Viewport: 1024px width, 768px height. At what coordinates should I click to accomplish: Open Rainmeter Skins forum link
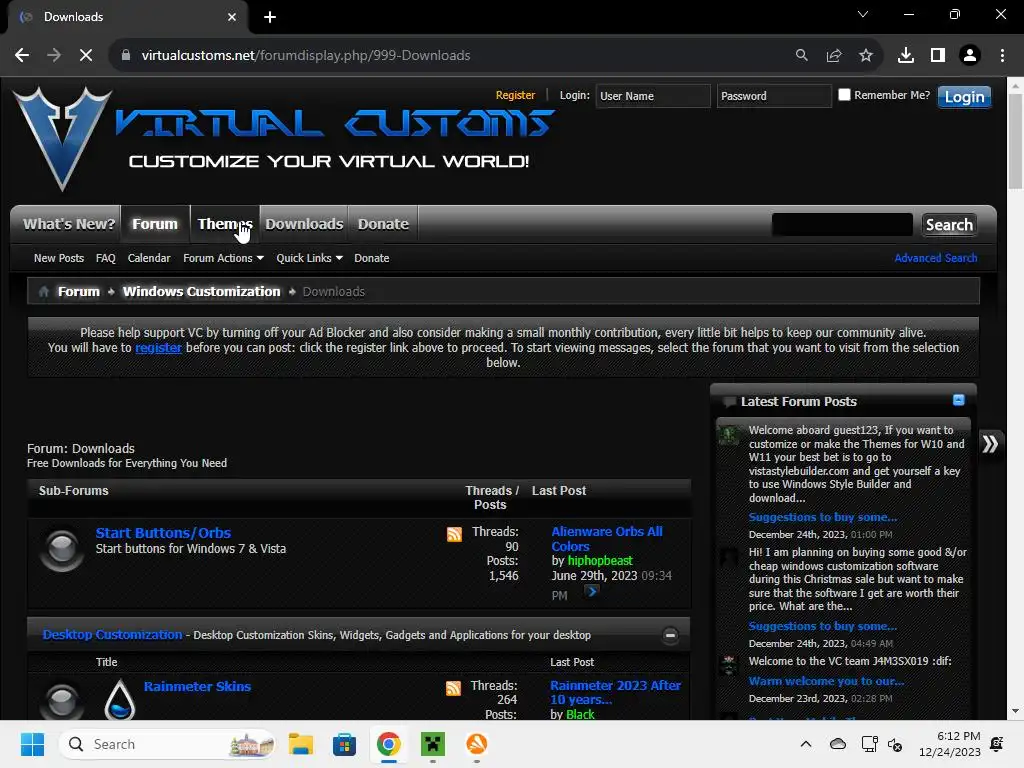pyautogui.click(x=197, y=686)
